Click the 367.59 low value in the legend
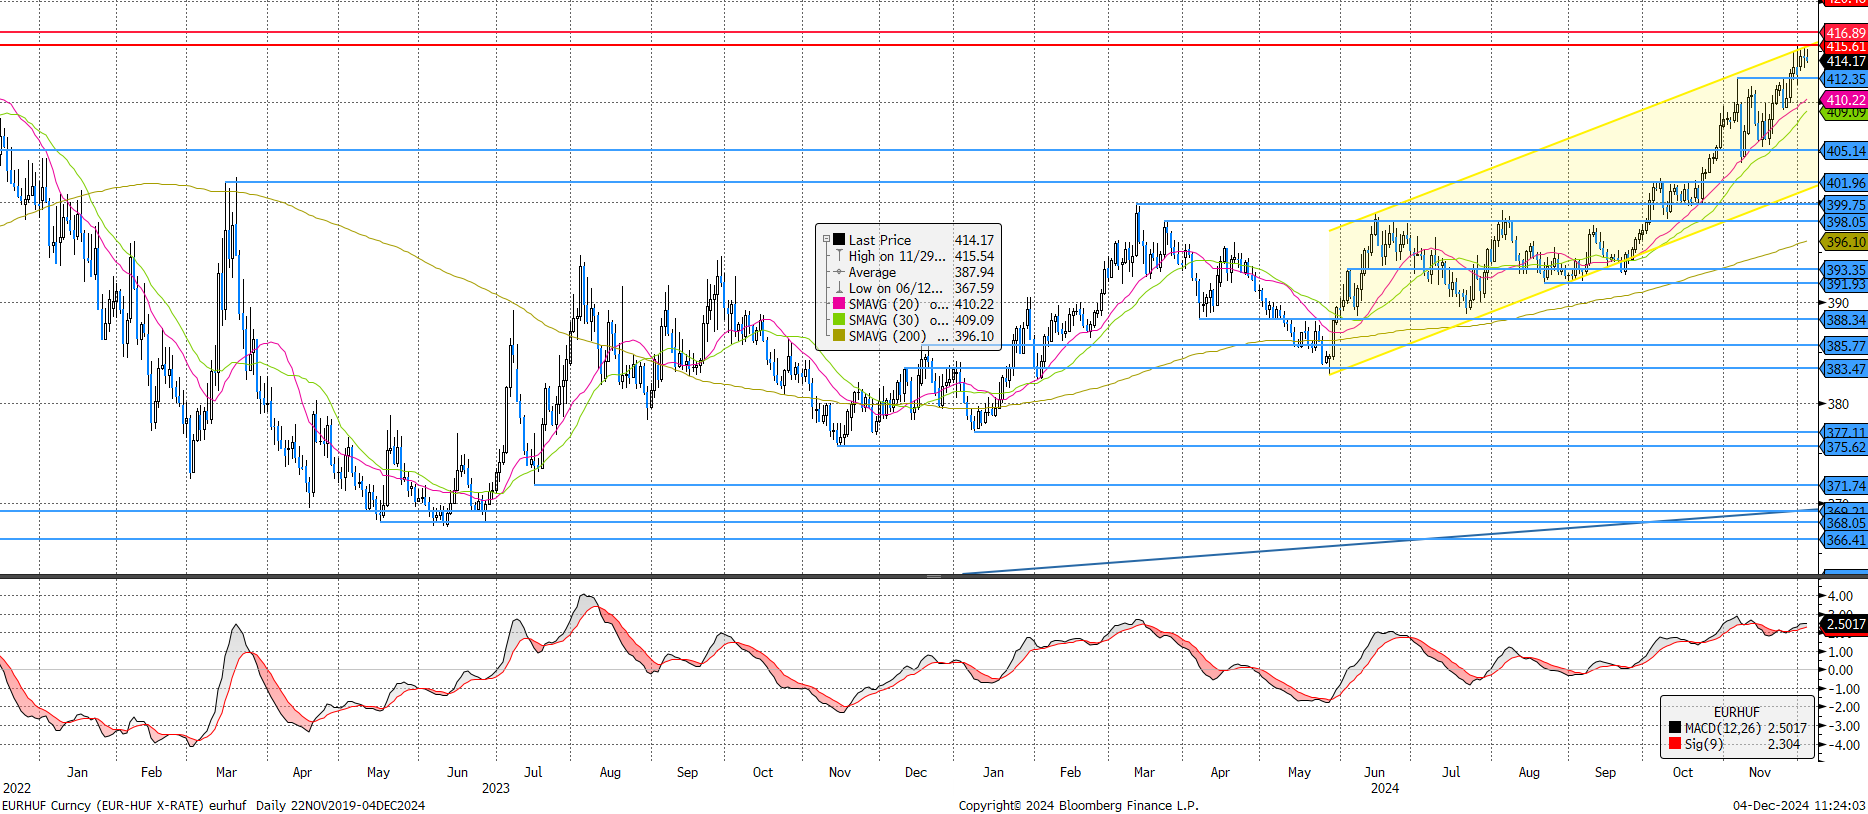The height and width of the screenshot is (814, 1868). (x=974, y=288)
